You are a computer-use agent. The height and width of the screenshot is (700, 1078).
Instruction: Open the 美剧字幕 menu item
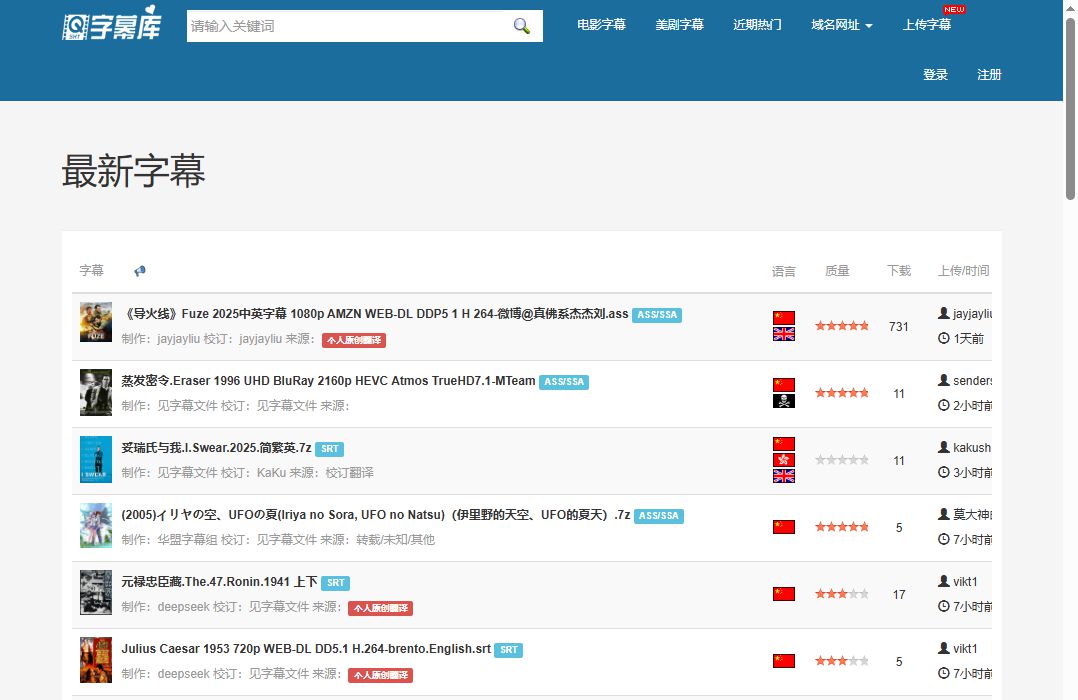point(679,25)
